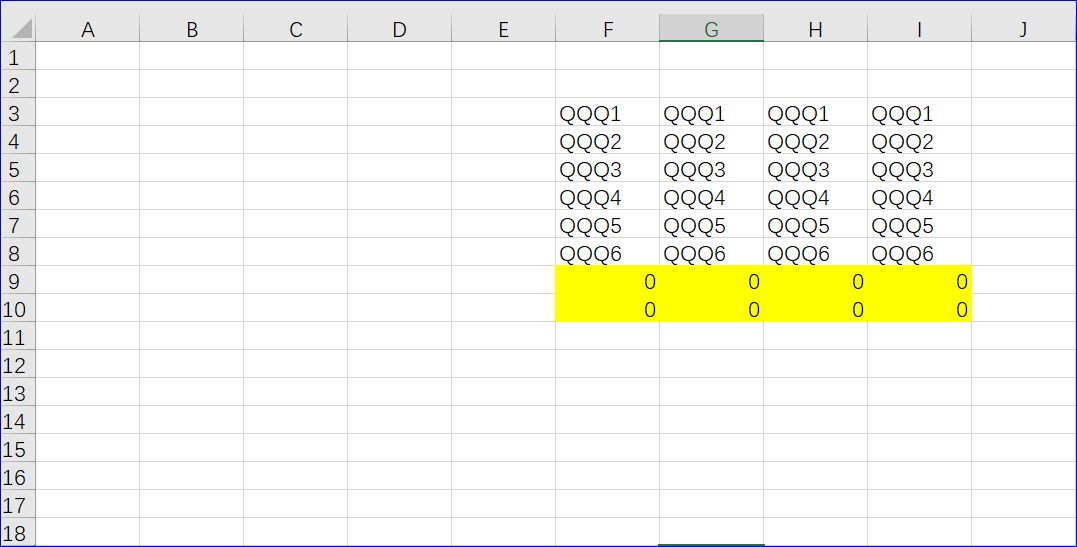
Task: Select row 17 header
Action: tap(19, 504)
